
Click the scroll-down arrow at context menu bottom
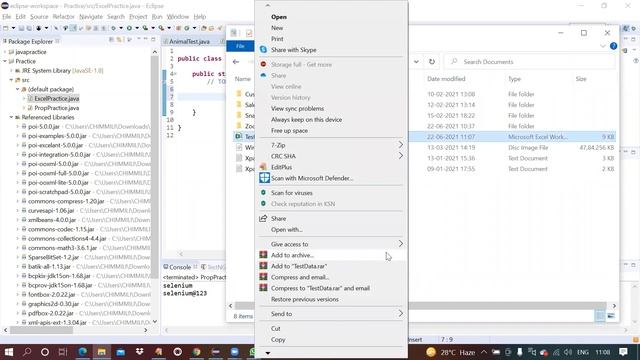click(267, 353)
